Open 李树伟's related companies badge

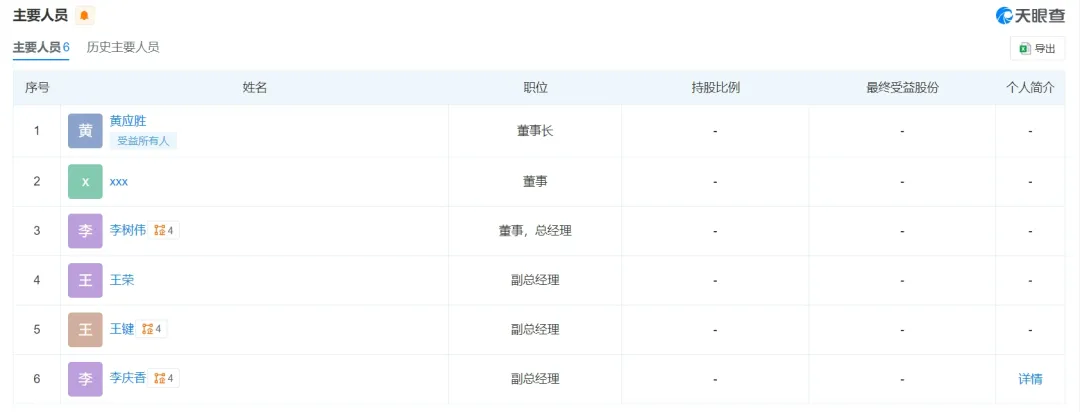click(165, 231)
